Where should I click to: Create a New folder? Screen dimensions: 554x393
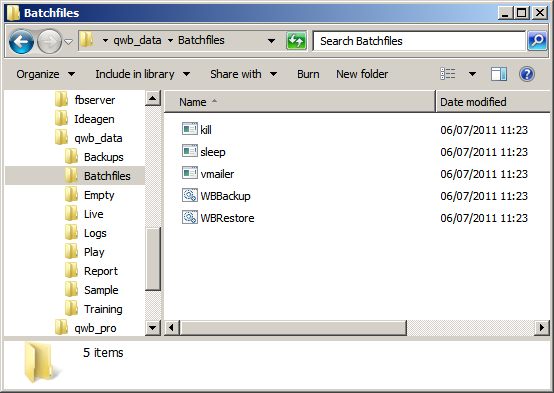tap(362, 74)
